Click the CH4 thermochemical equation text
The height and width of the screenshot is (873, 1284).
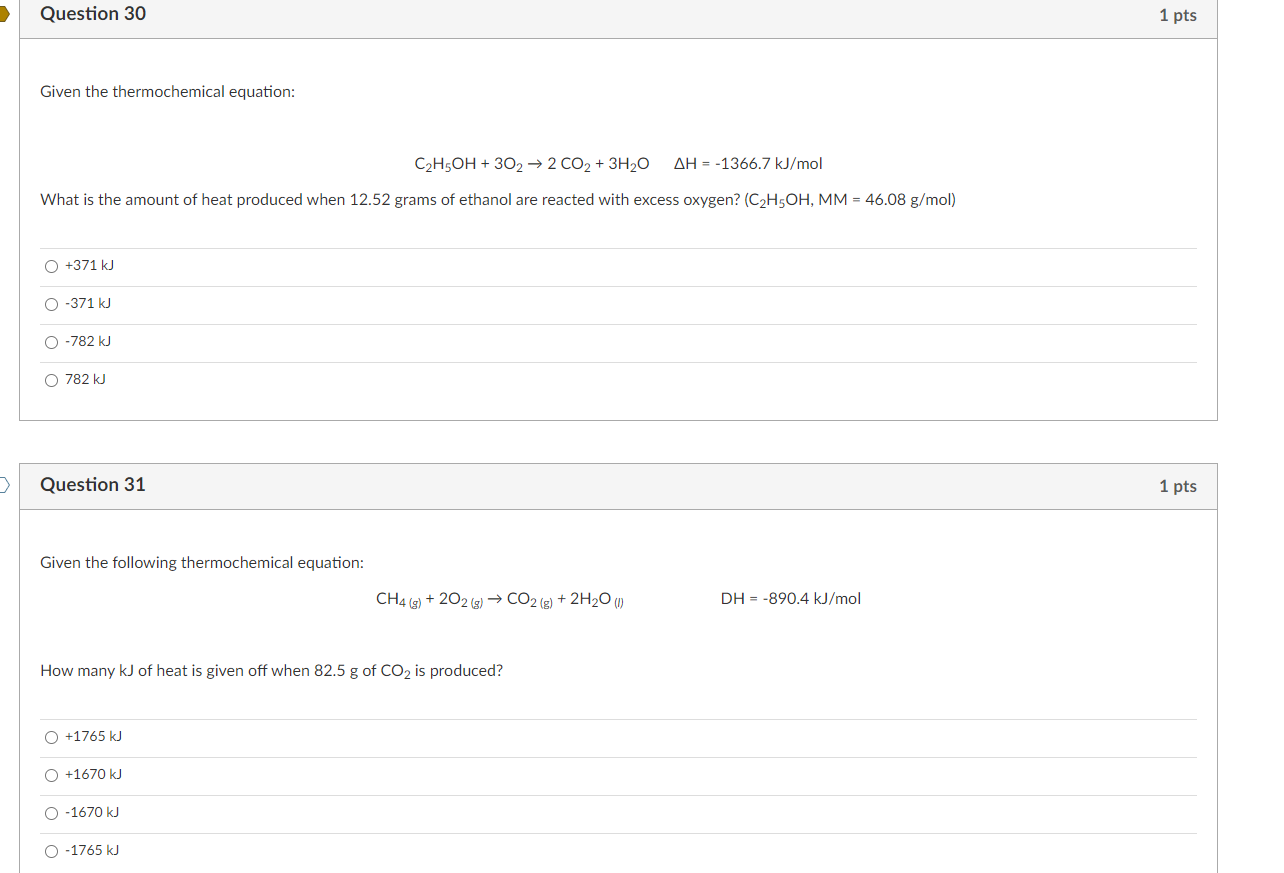click(499, 598)
